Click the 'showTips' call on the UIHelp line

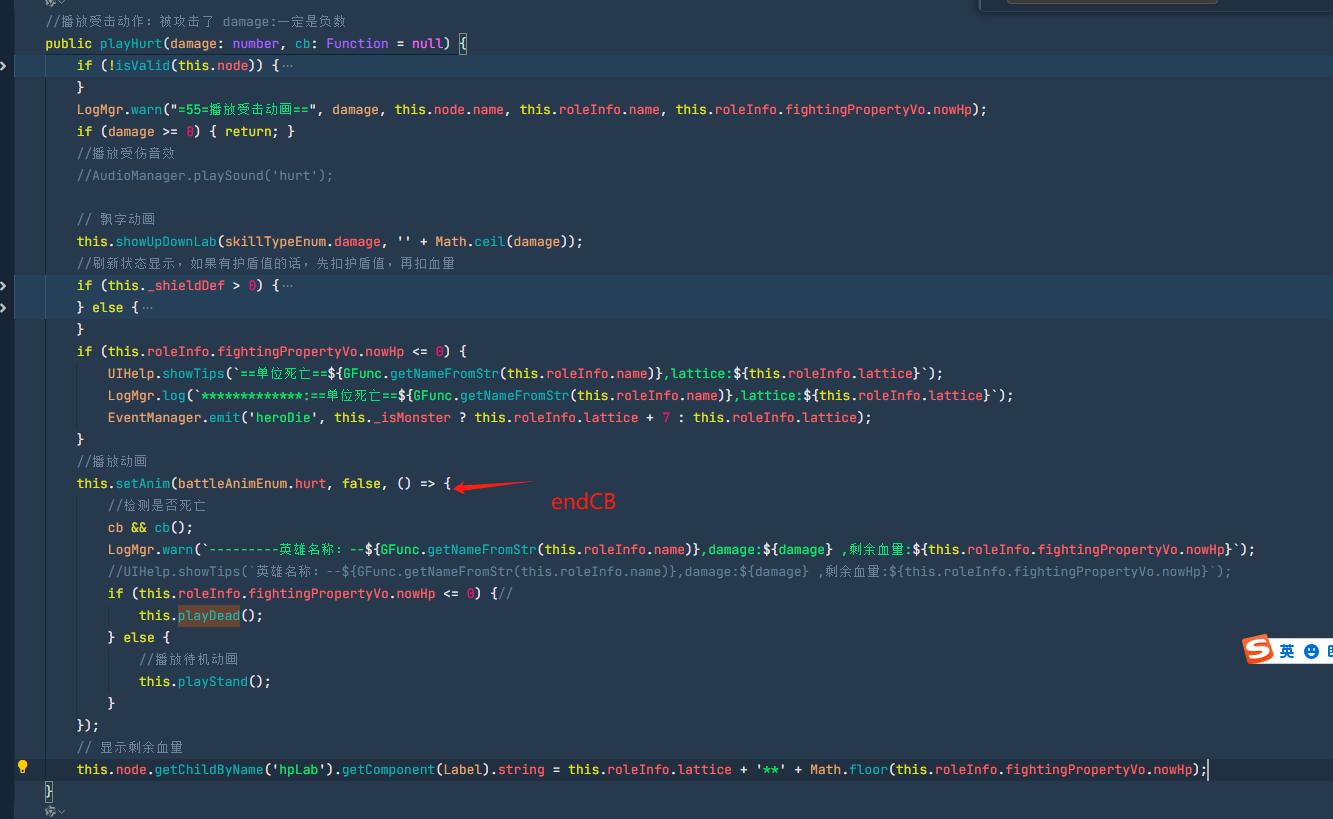[194, 374]
